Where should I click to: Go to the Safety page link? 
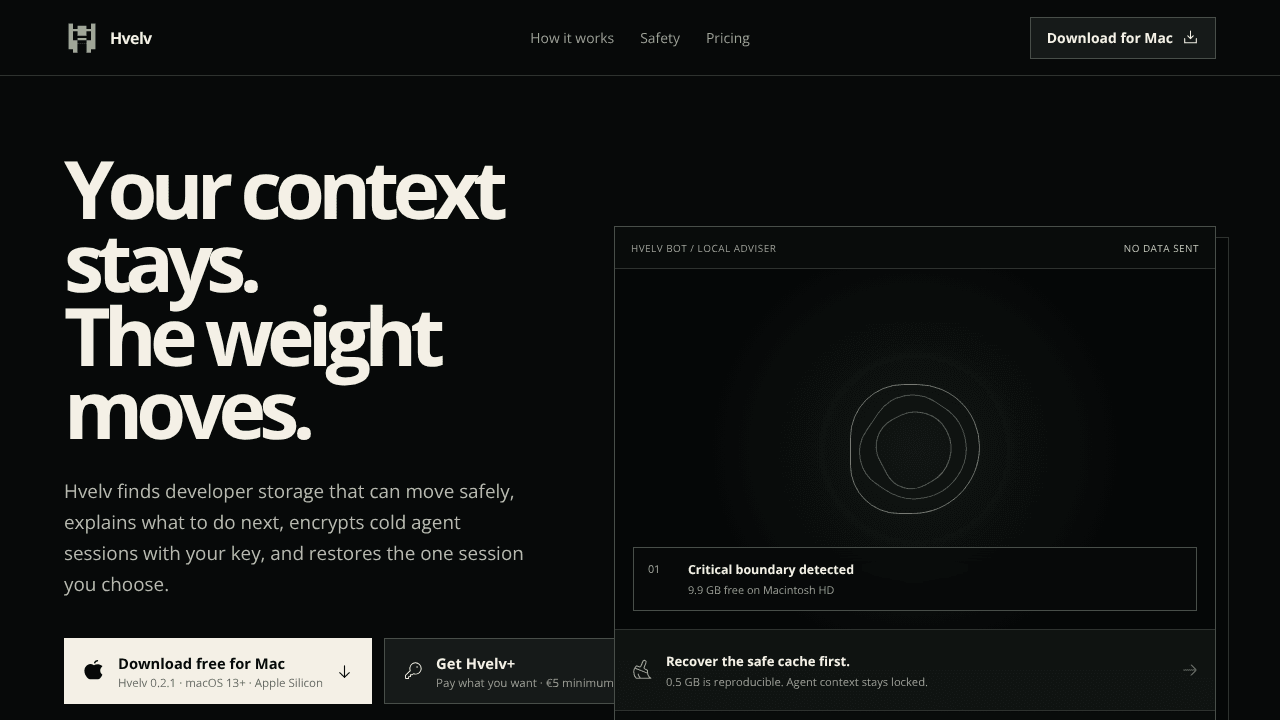click(660, 38)
